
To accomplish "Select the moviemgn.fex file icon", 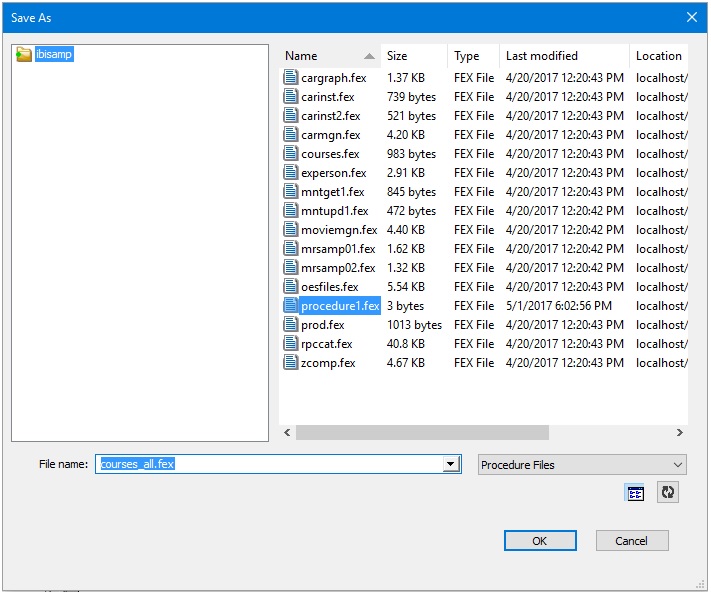I will 291,230.
